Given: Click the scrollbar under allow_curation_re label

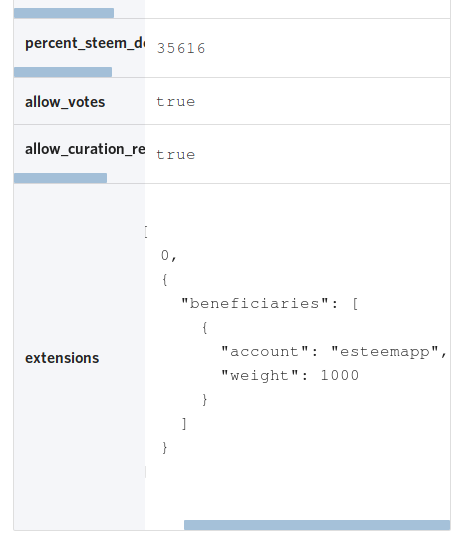Looking at the screenshot, I should [x=61, y=178].
